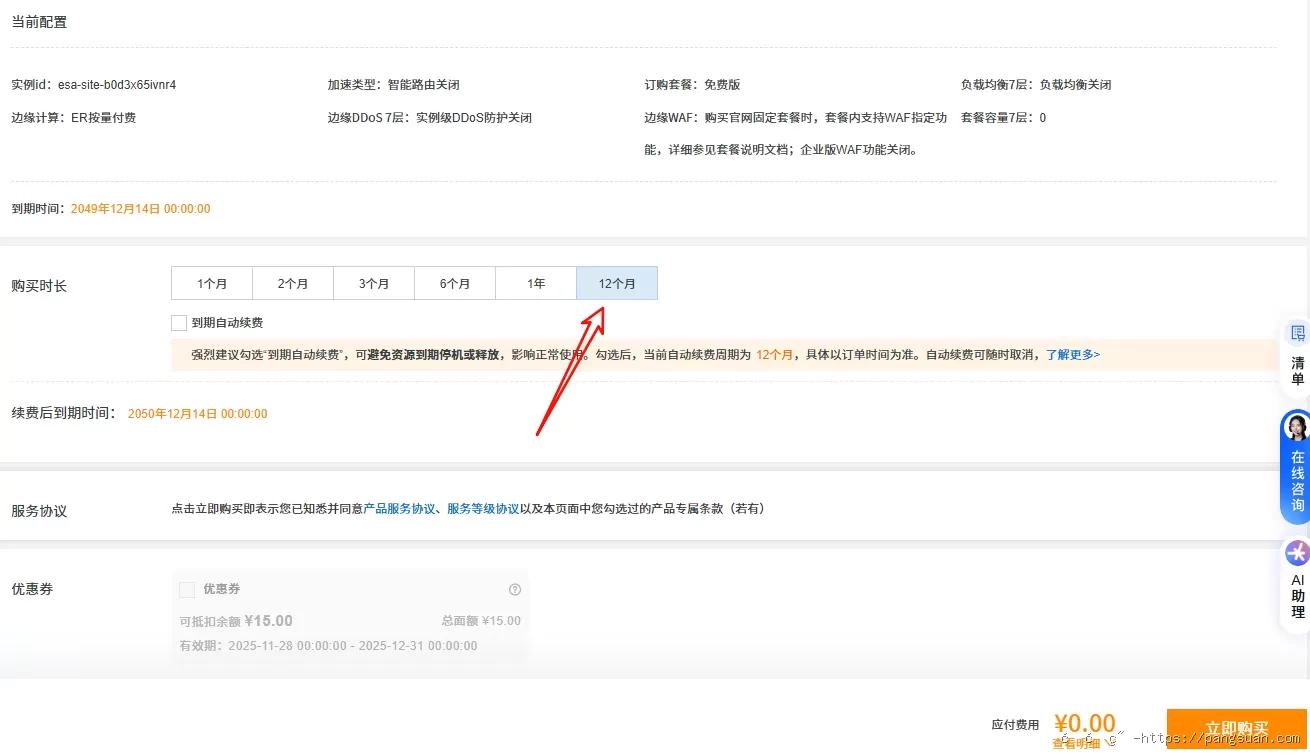Click the 立即购买 purchase button
Screen dimensions: 1310x755
pos(1237,729)
